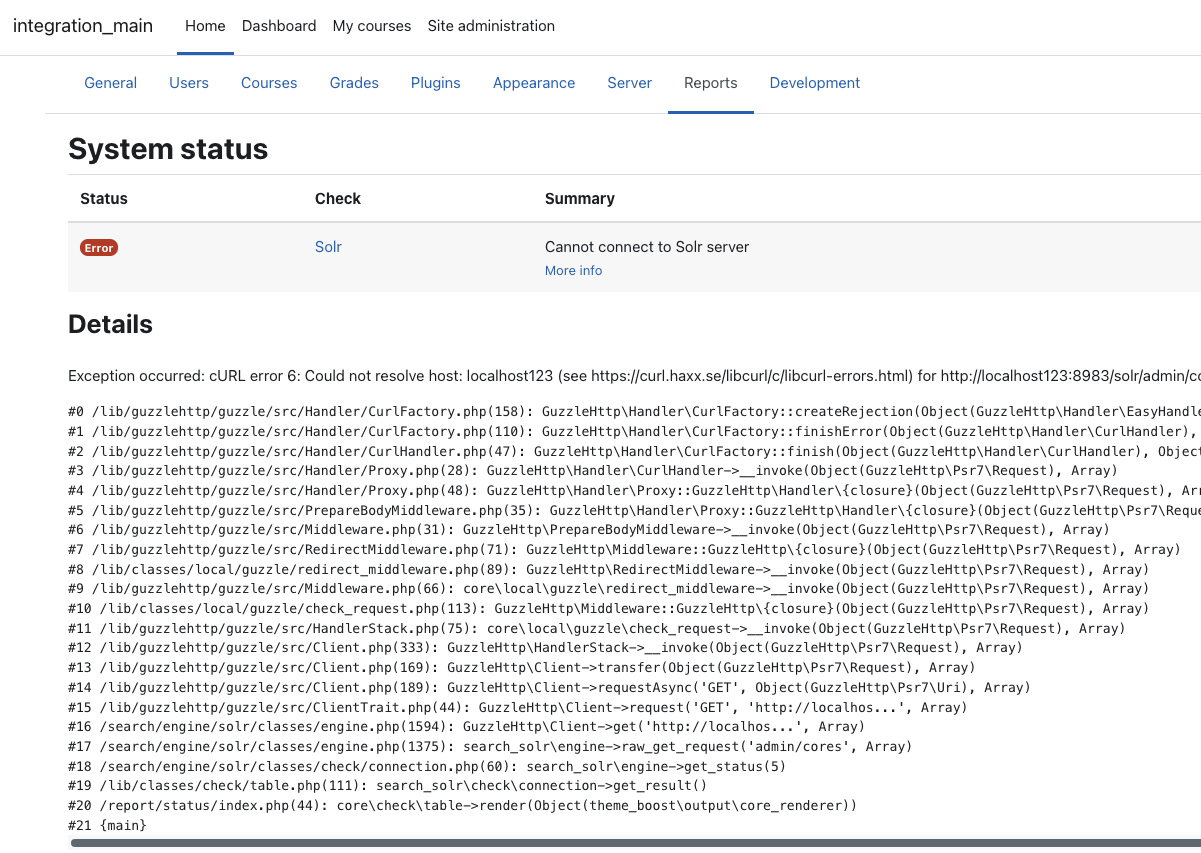
Task: Click stack trace line #12 Client.php(333)
Action: tap(545, 647)
